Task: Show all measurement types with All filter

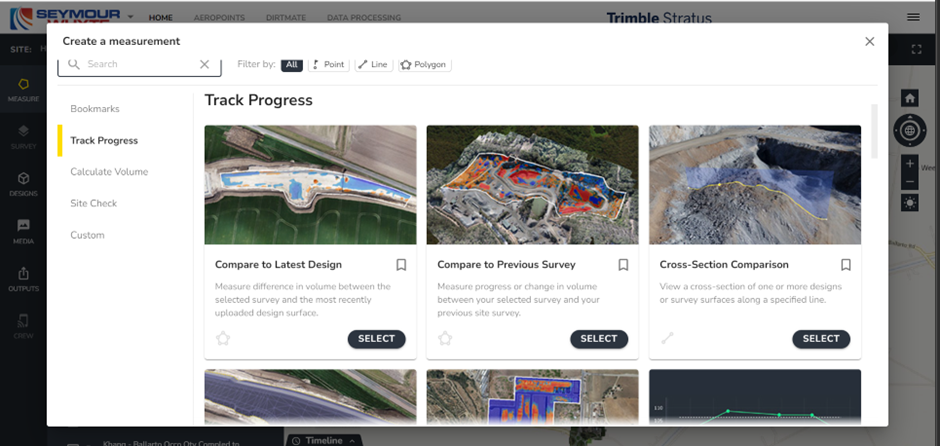Action: point(292,64)
